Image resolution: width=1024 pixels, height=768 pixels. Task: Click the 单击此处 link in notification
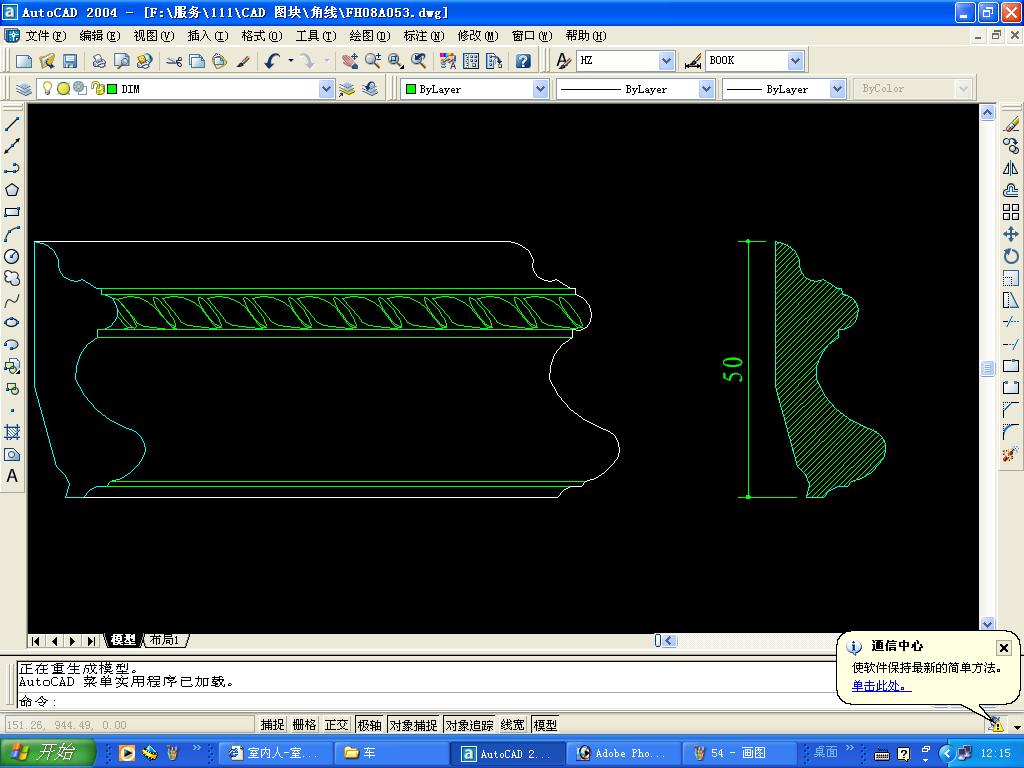tap(880, 686)
